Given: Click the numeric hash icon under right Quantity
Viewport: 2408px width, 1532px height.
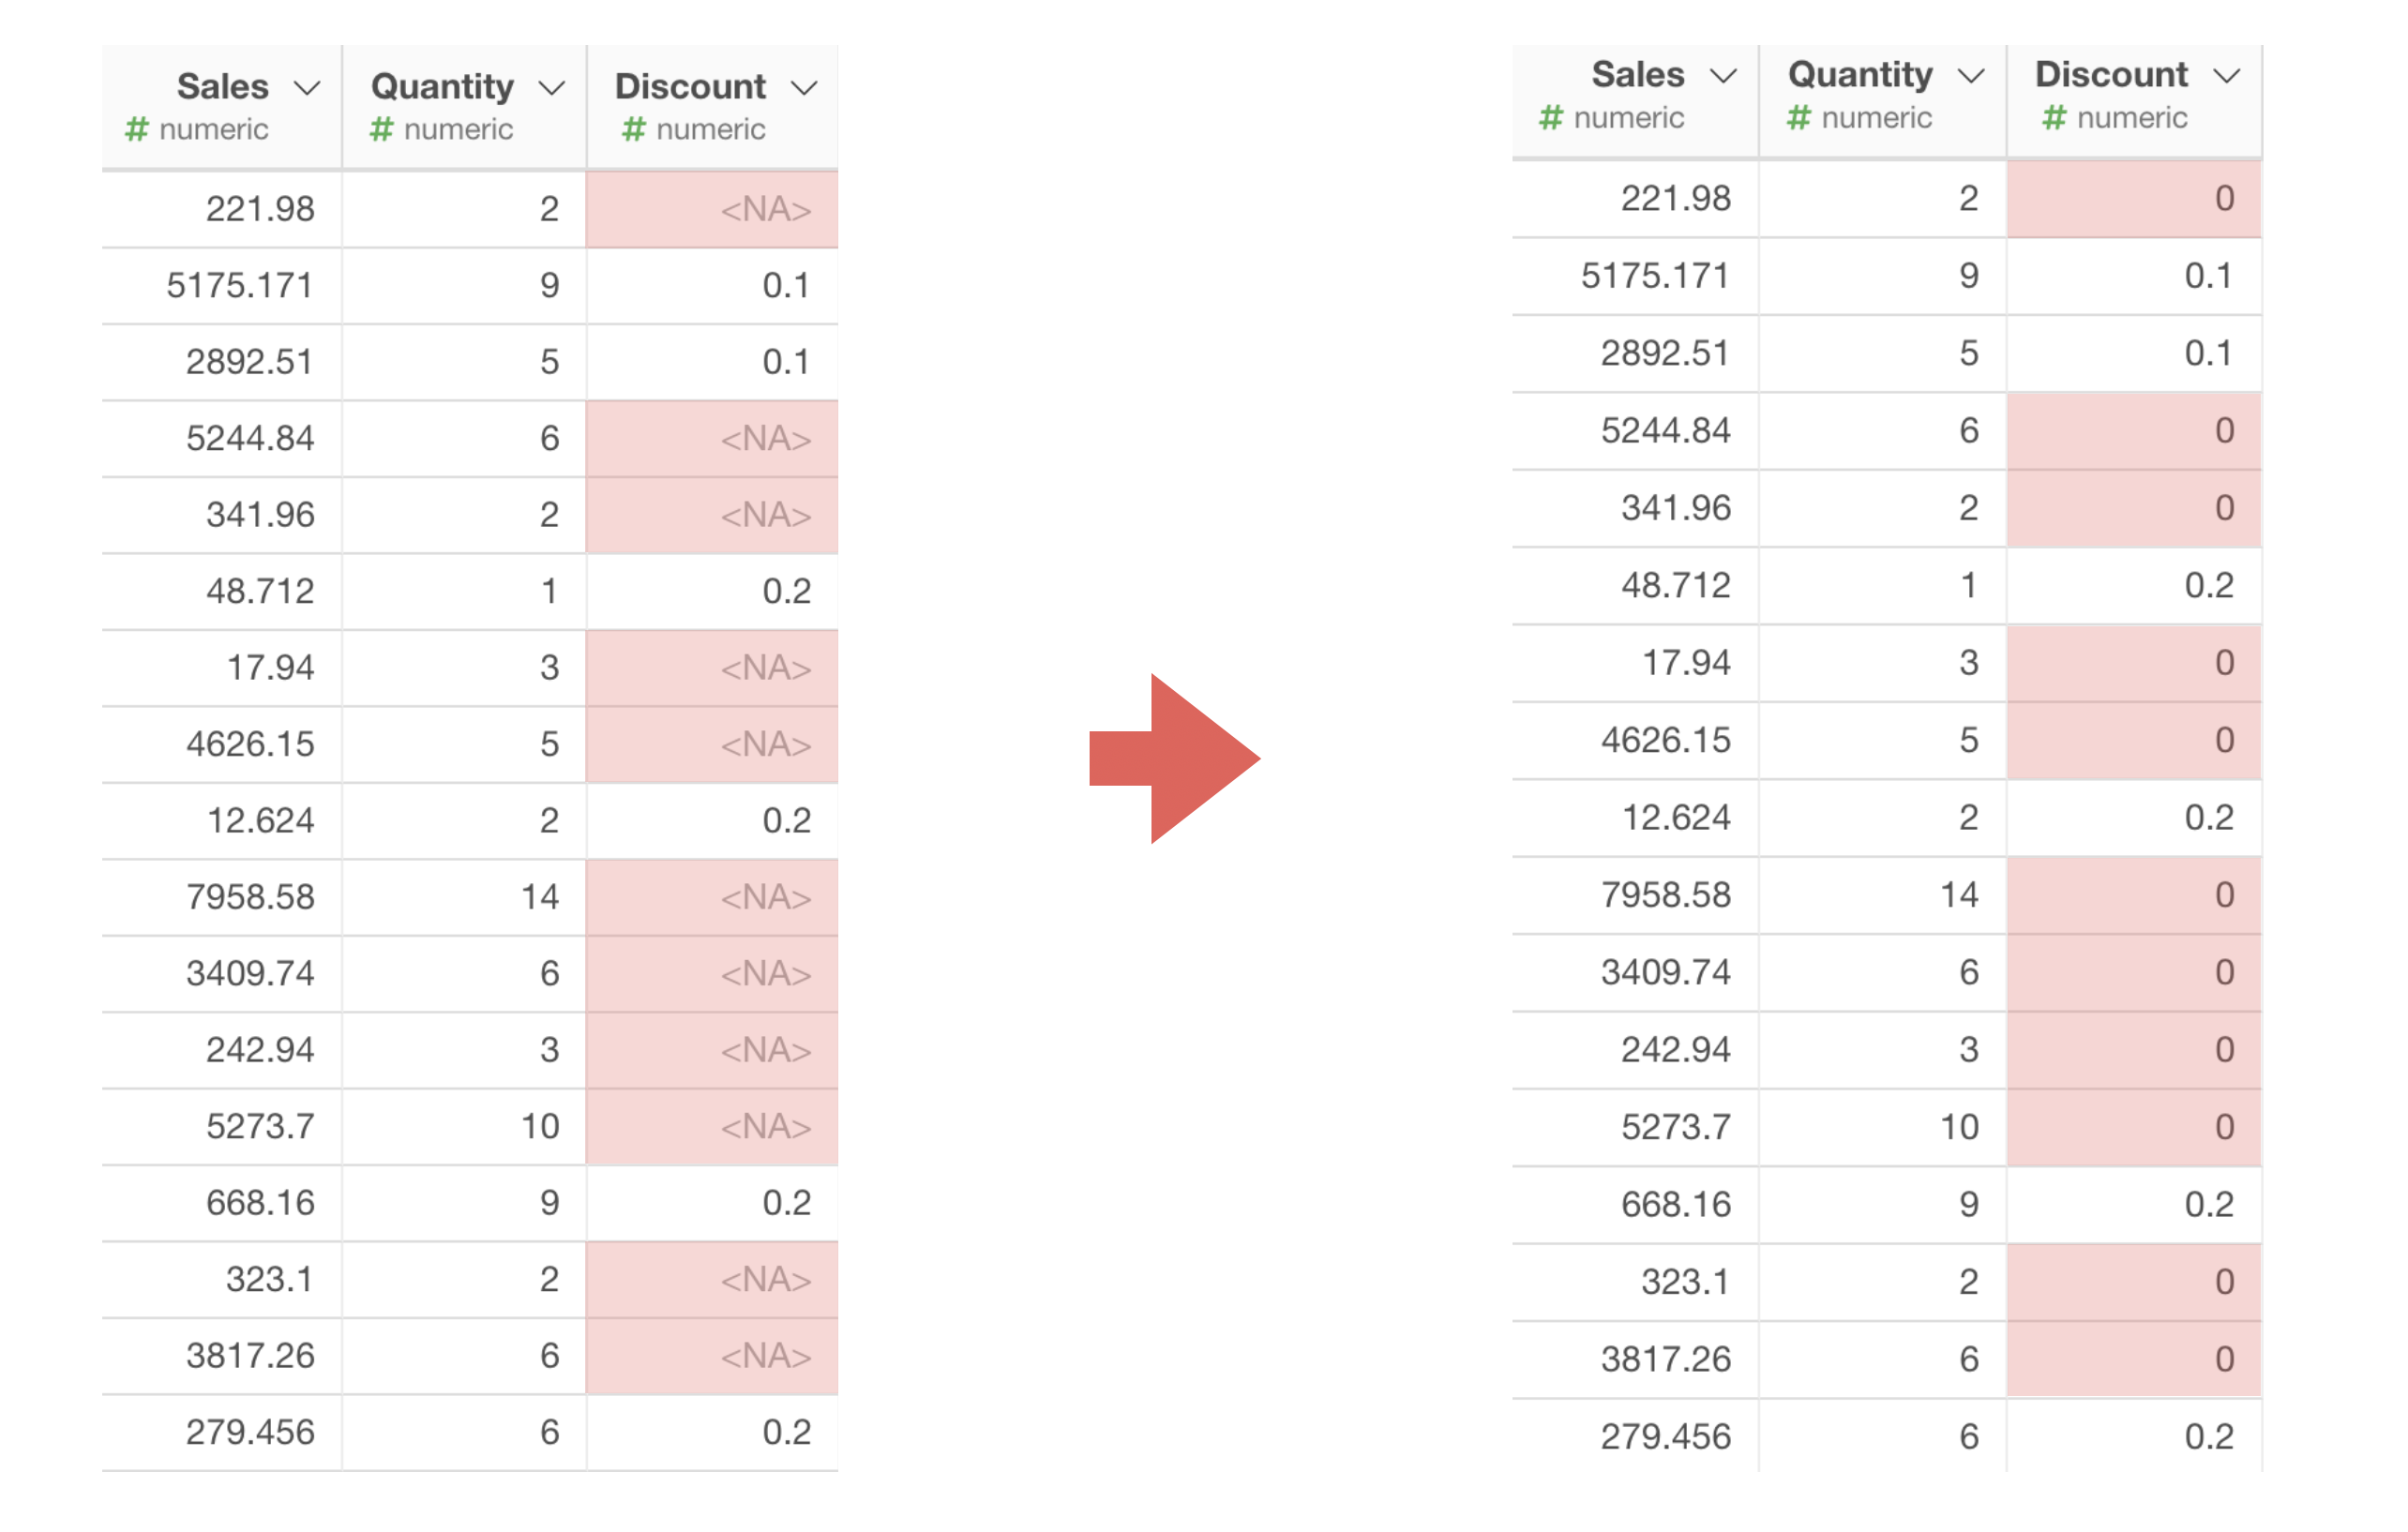Looking at the screenshot, I should (1799, 118).
